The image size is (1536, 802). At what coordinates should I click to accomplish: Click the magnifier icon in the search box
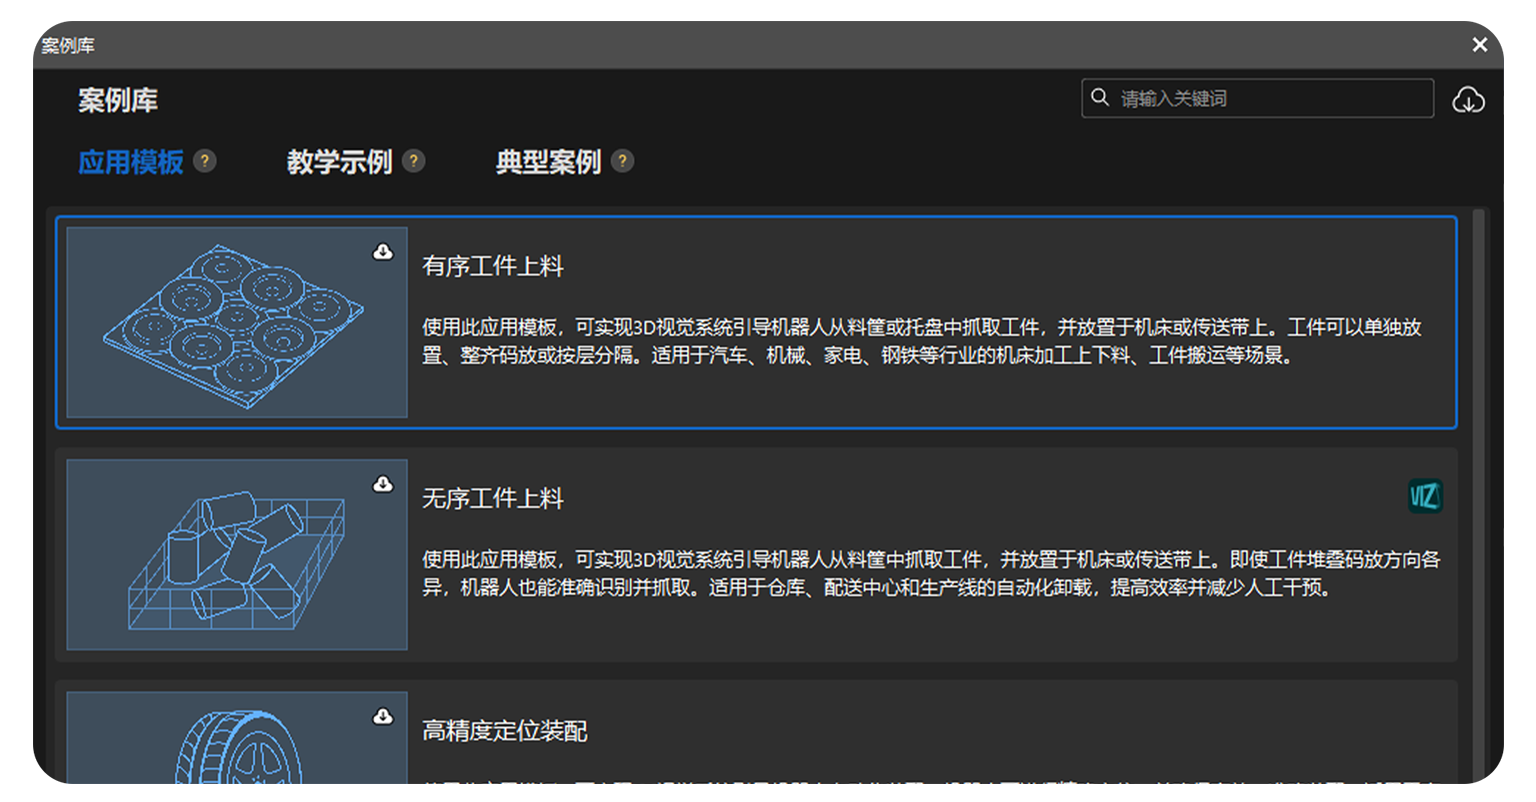tap(1101, 97)
